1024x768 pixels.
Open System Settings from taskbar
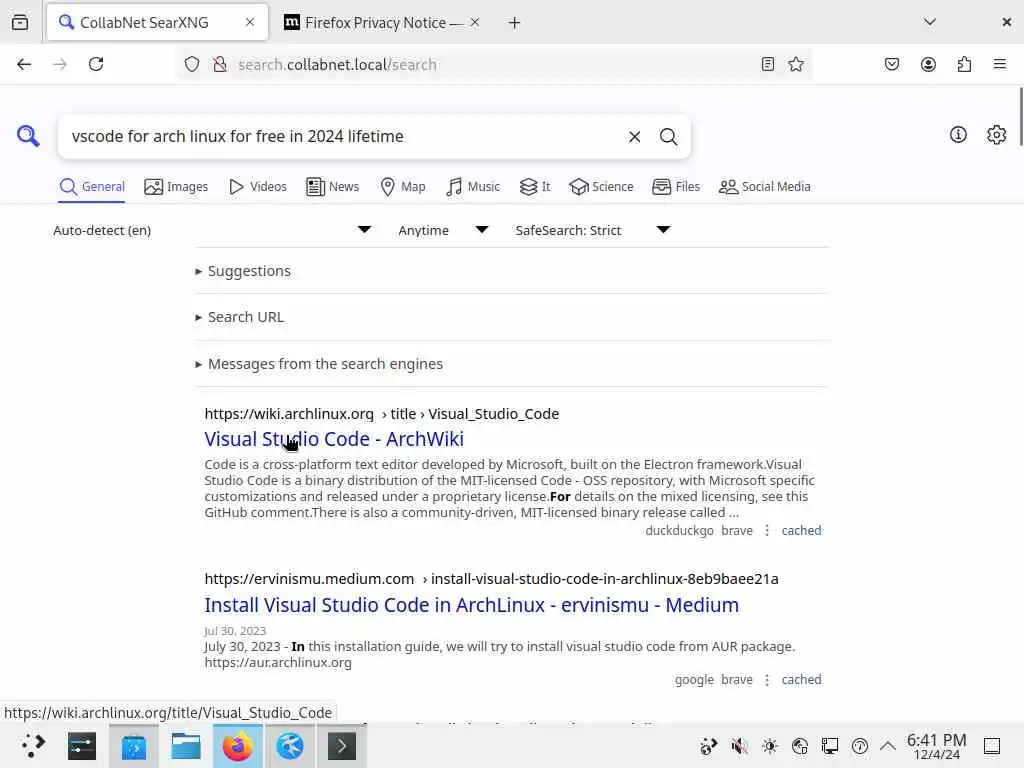pyautogui.click(x=82, y=746)
